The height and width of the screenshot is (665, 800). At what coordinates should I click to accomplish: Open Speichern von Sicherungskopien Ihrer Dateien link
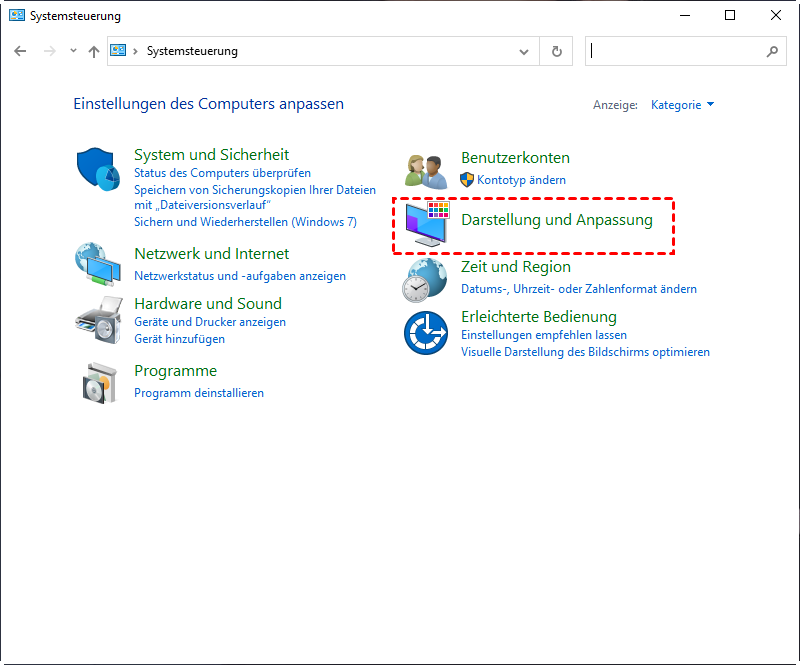coord(255,197)
